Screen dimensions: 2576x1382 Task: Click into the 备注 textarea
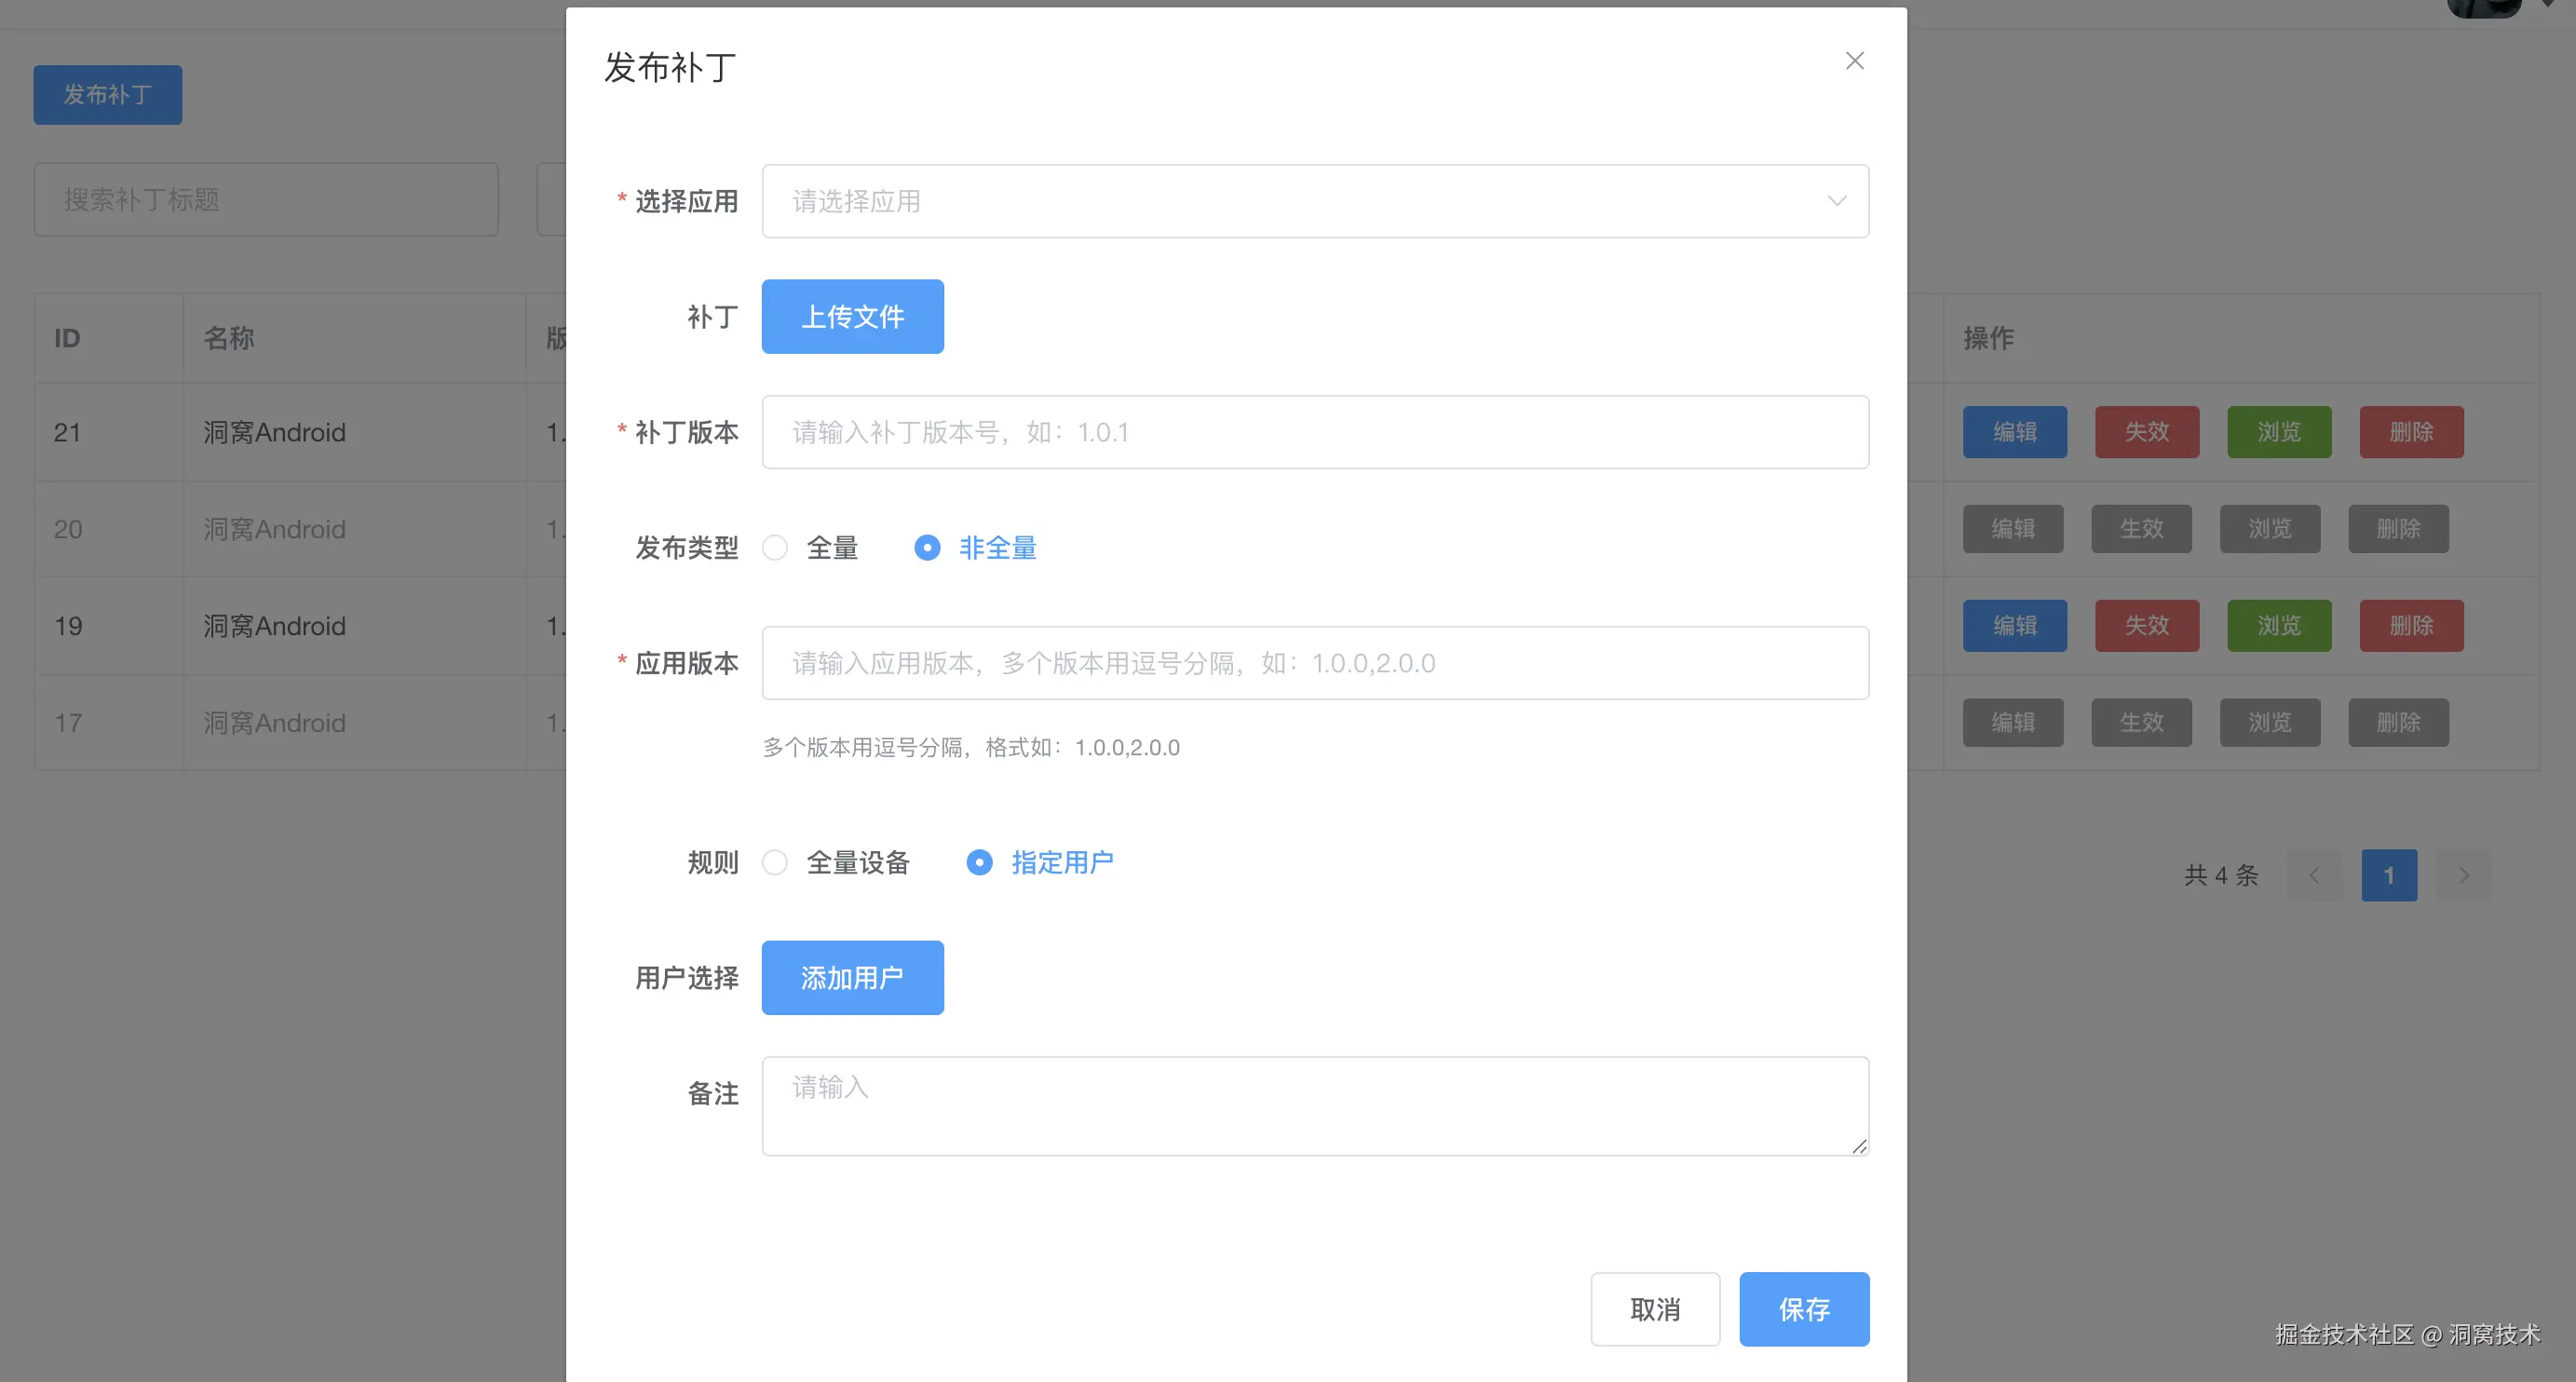(1314, 1105)
